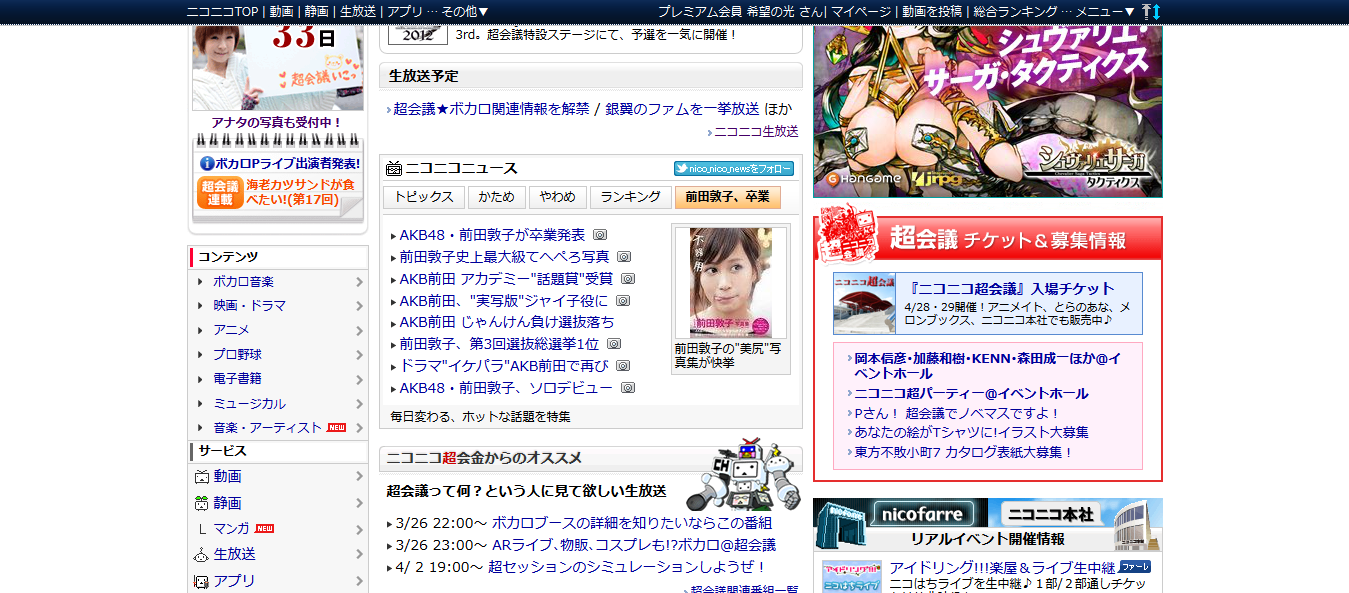The width and height of the screenshot is (1349, 593).
Task: Expand the ボカロ音楽 row chevron
Action: [359, 282]
